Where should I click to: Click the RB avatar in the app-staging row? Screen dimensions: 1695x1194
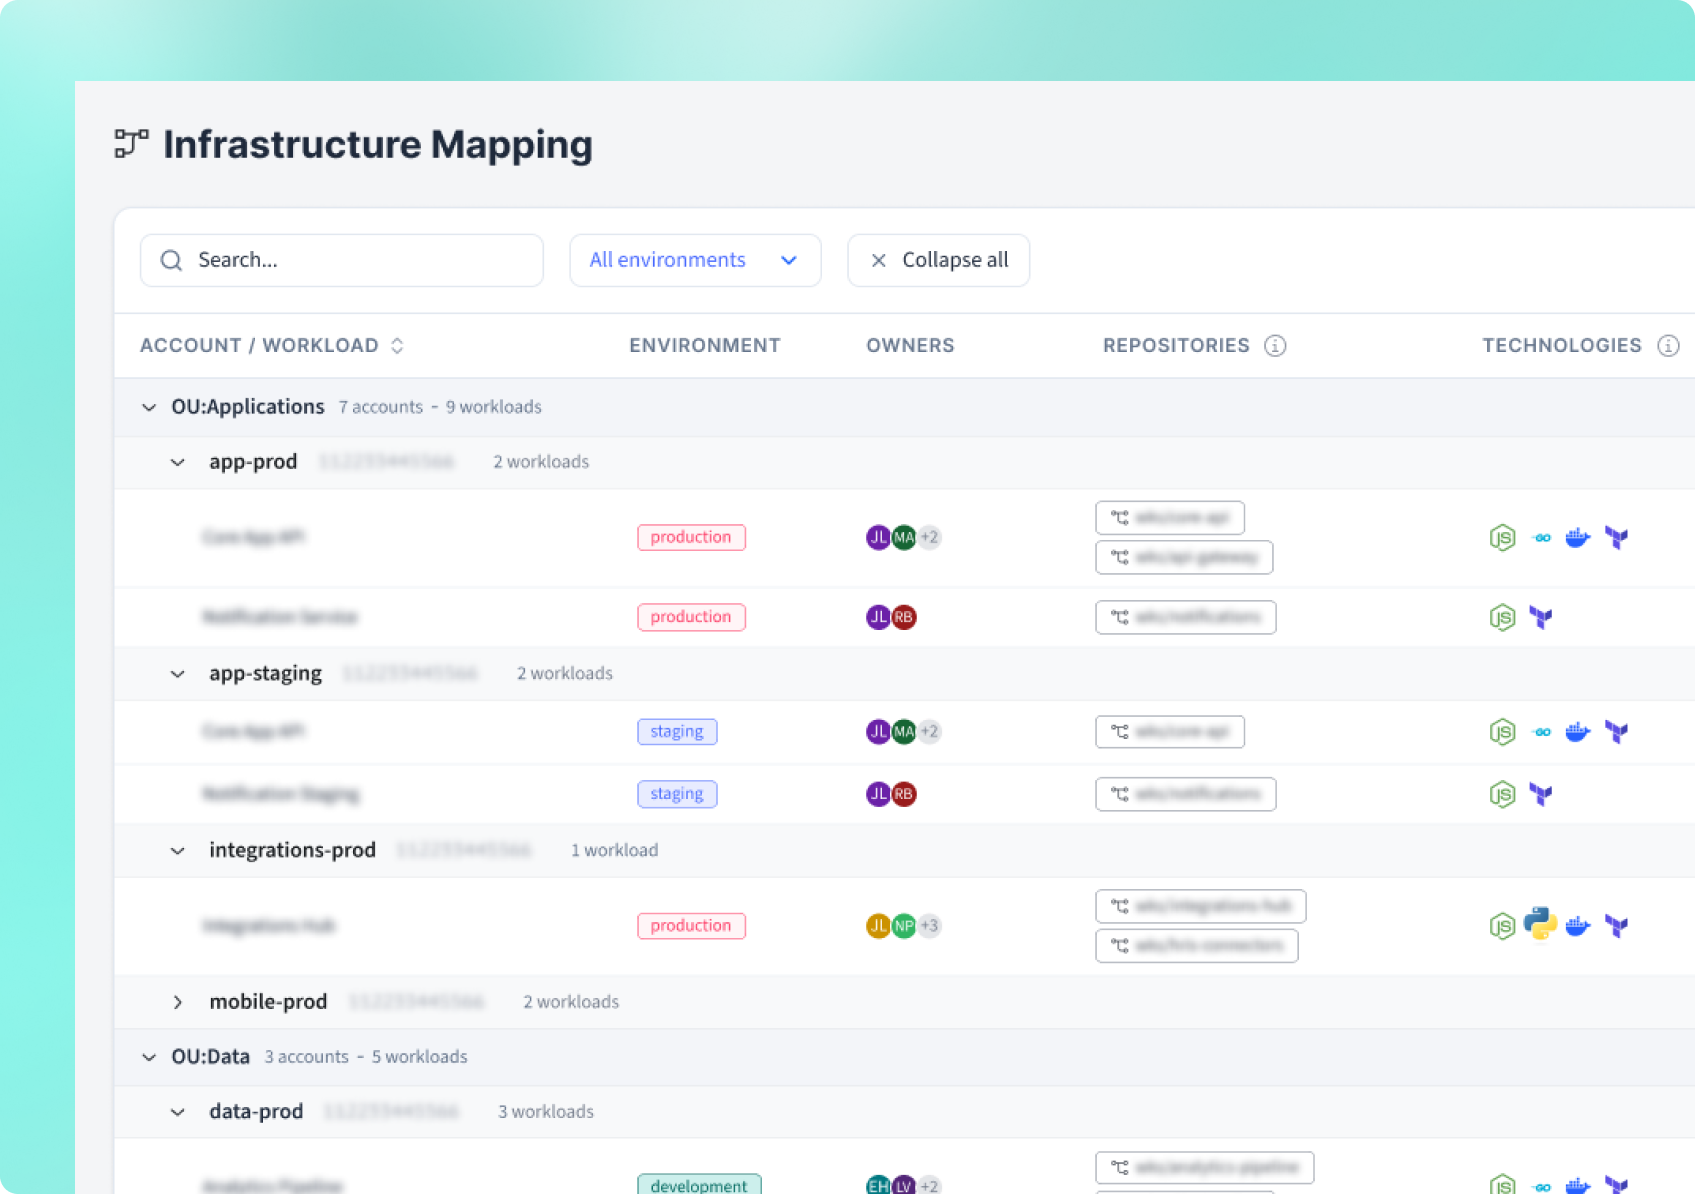[x=904, y=795]
